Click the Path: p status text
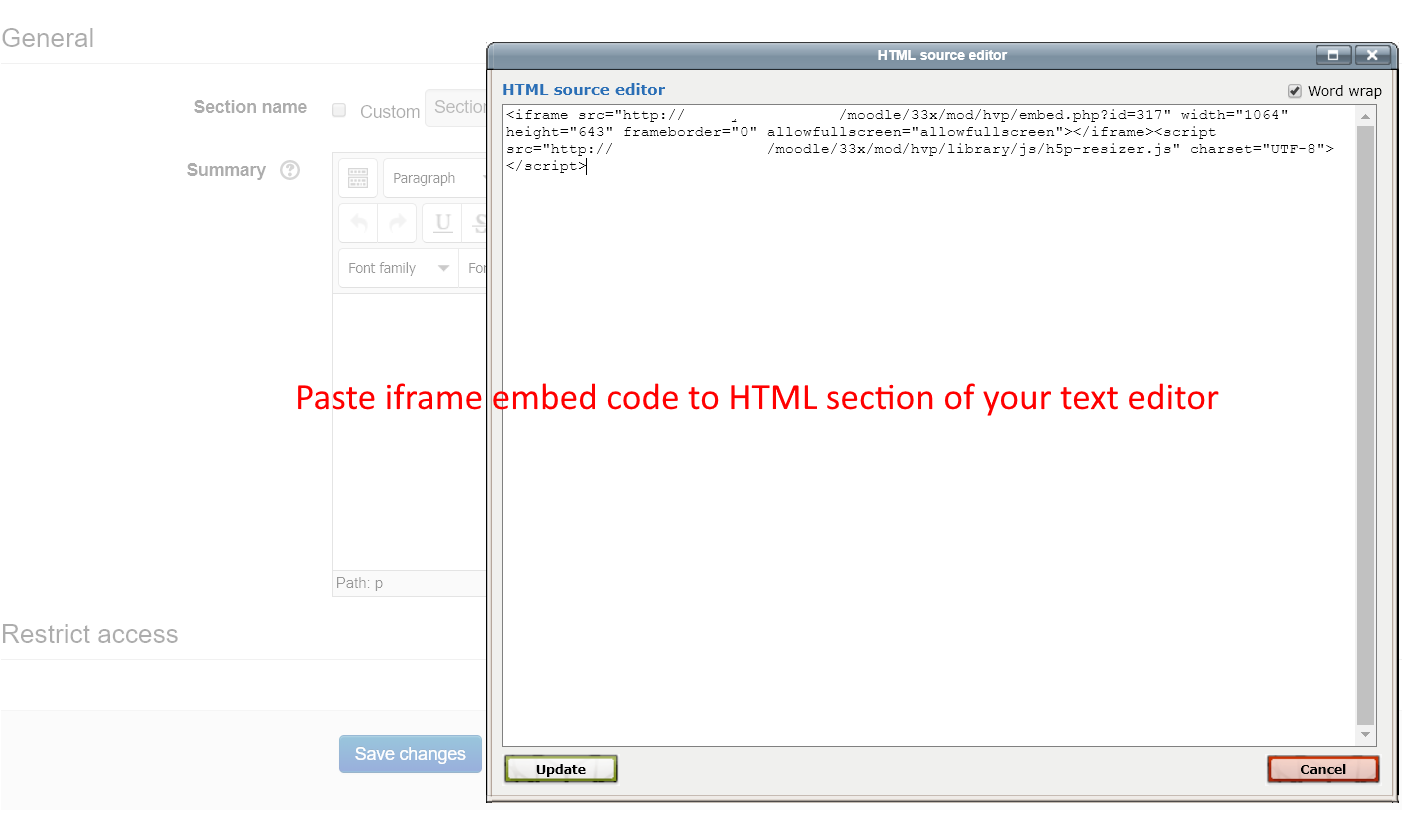The height and width of the screenshot is (815, 1402). point(359,582)
